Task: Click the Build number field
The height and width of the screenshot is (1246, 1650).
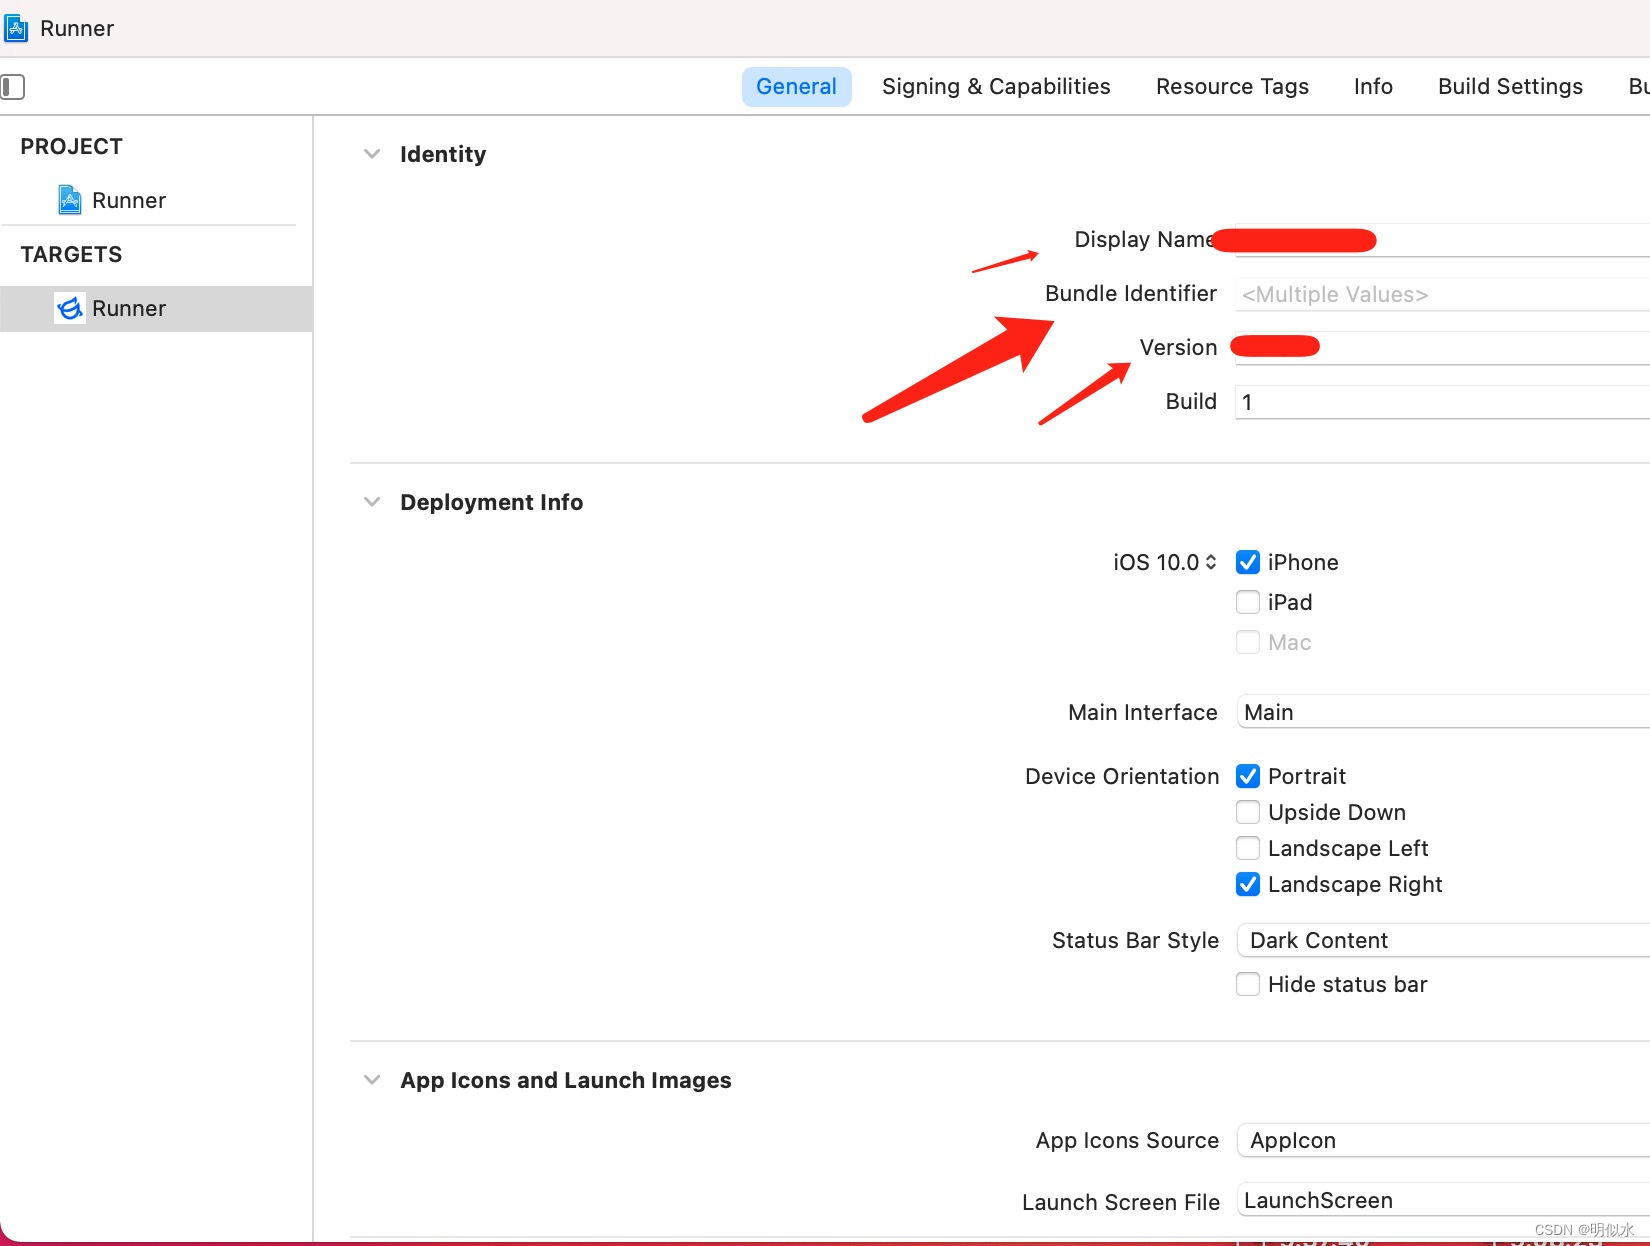Action: click(1443, 402)
